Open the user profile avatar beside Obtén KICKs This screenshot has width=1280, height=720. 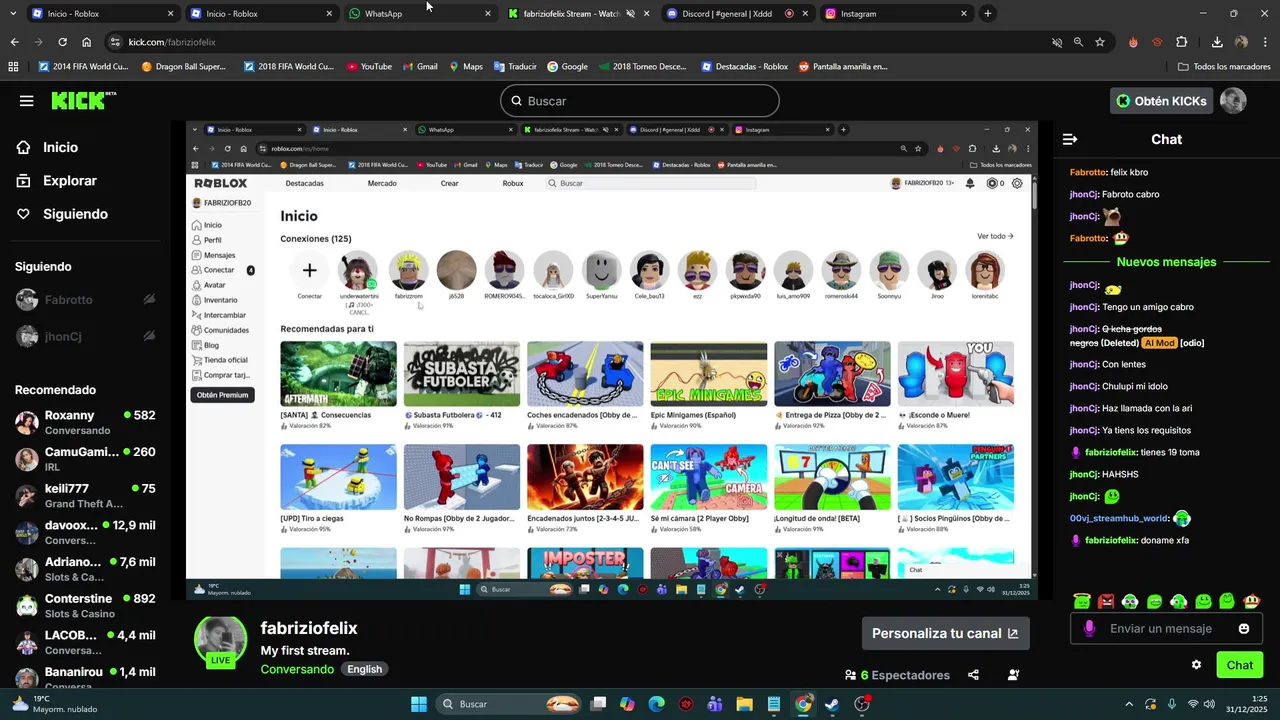tap(1233, 101)
